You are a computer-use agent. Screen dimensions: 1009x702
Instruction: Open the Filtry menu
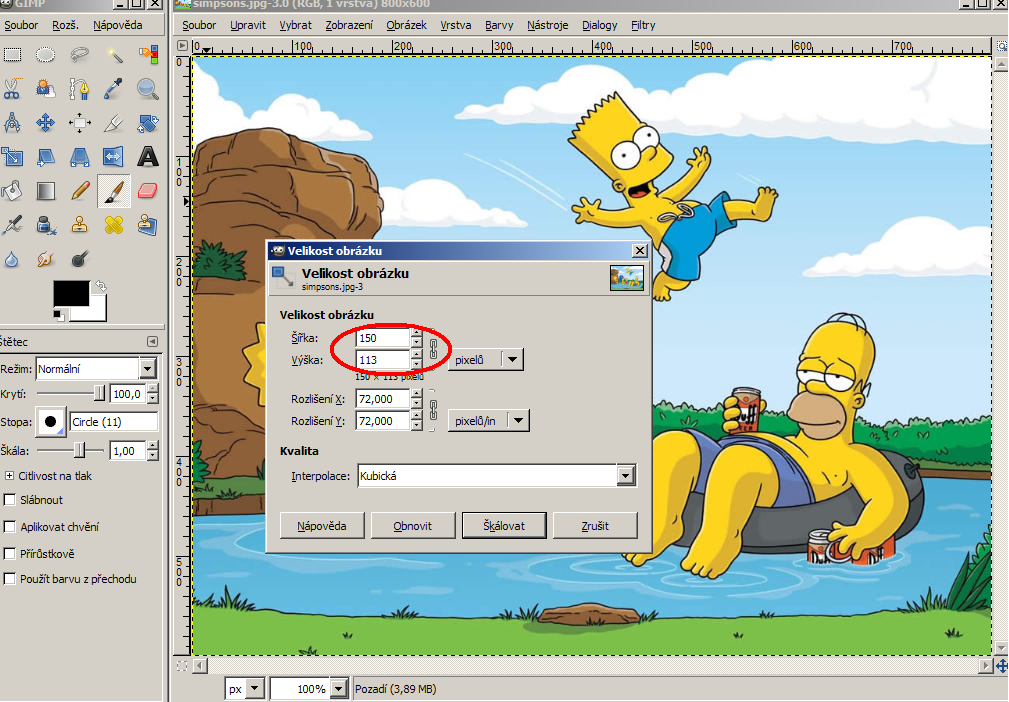[x=643, y=25]
